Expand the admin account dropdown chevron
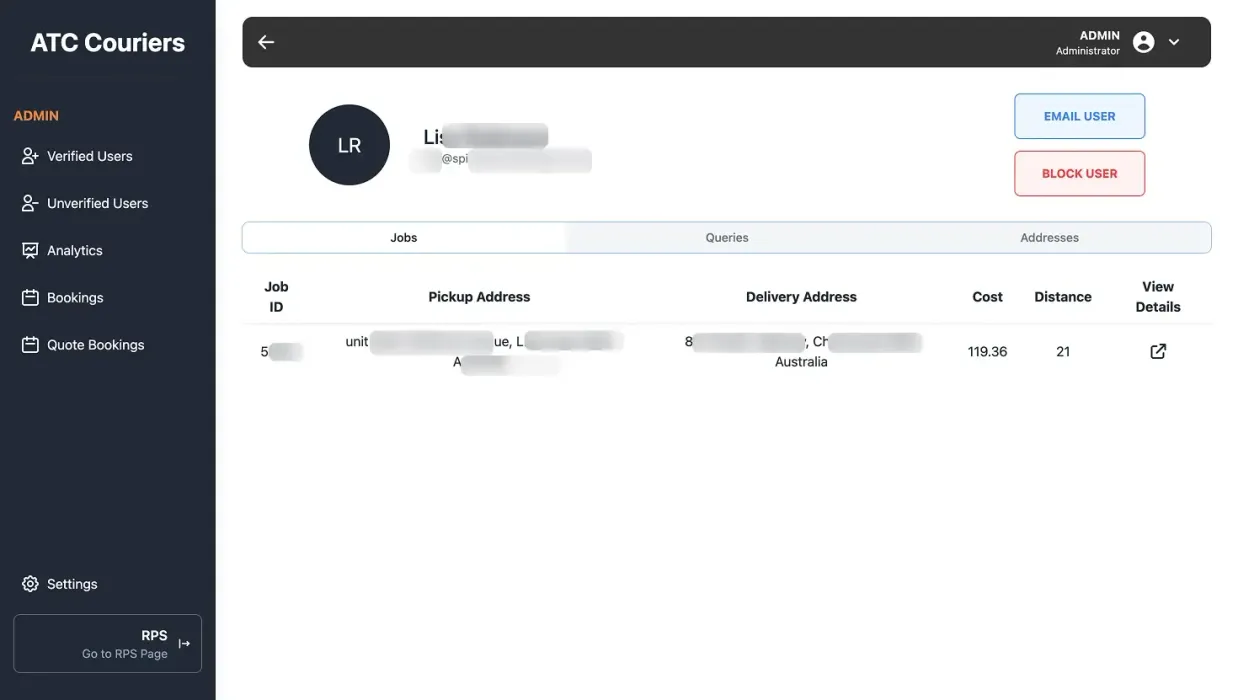1238x700 pixels. point(1174,42)
